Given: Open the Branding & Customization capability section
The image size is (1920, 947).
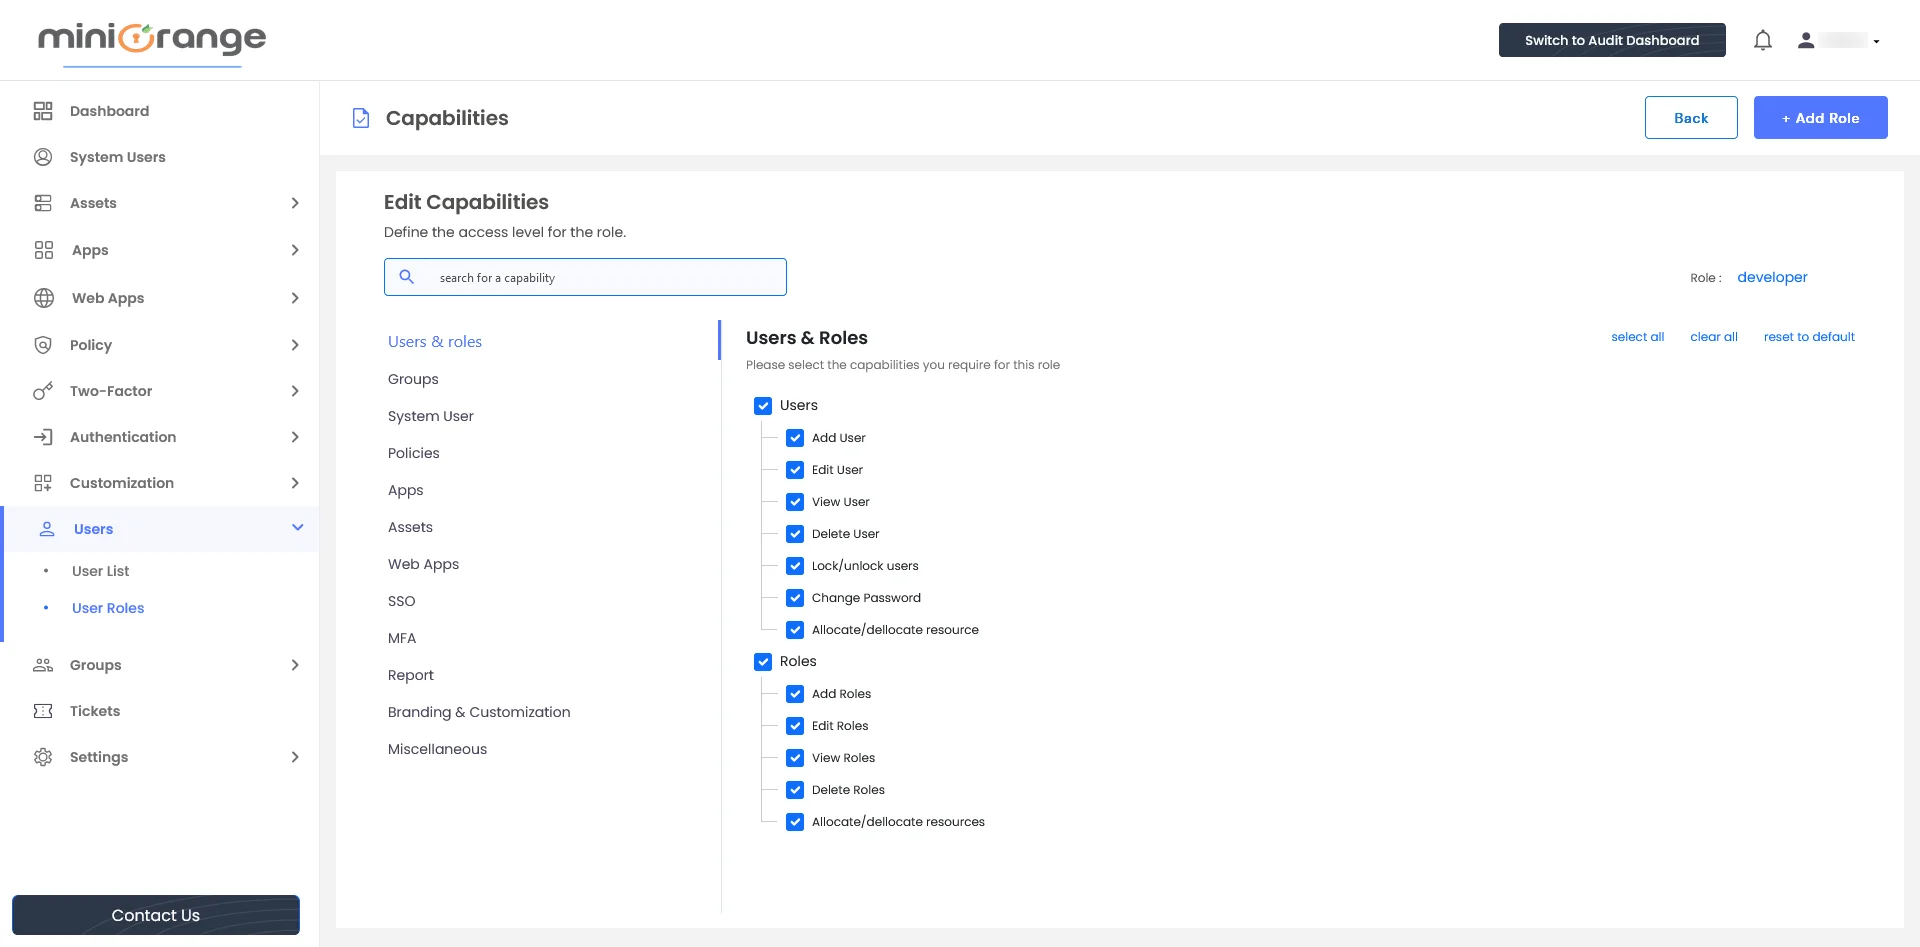Looking at the screenshot, I should pyautogui.click(x=479, y=712).
